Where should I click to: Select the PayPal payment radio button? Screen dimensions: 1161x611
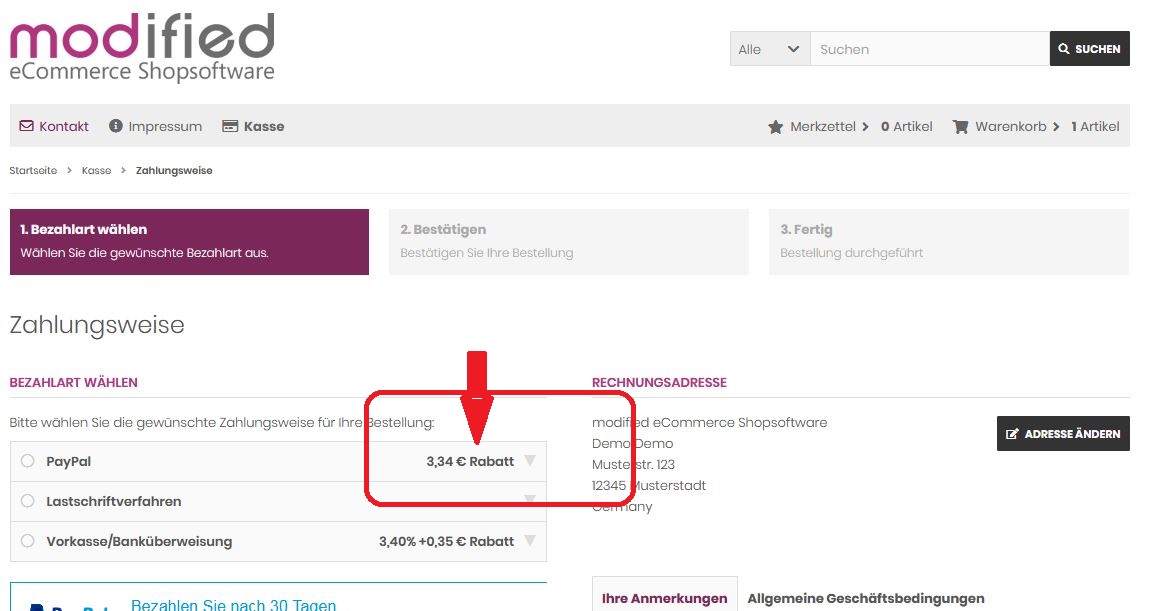coord(28,461)
